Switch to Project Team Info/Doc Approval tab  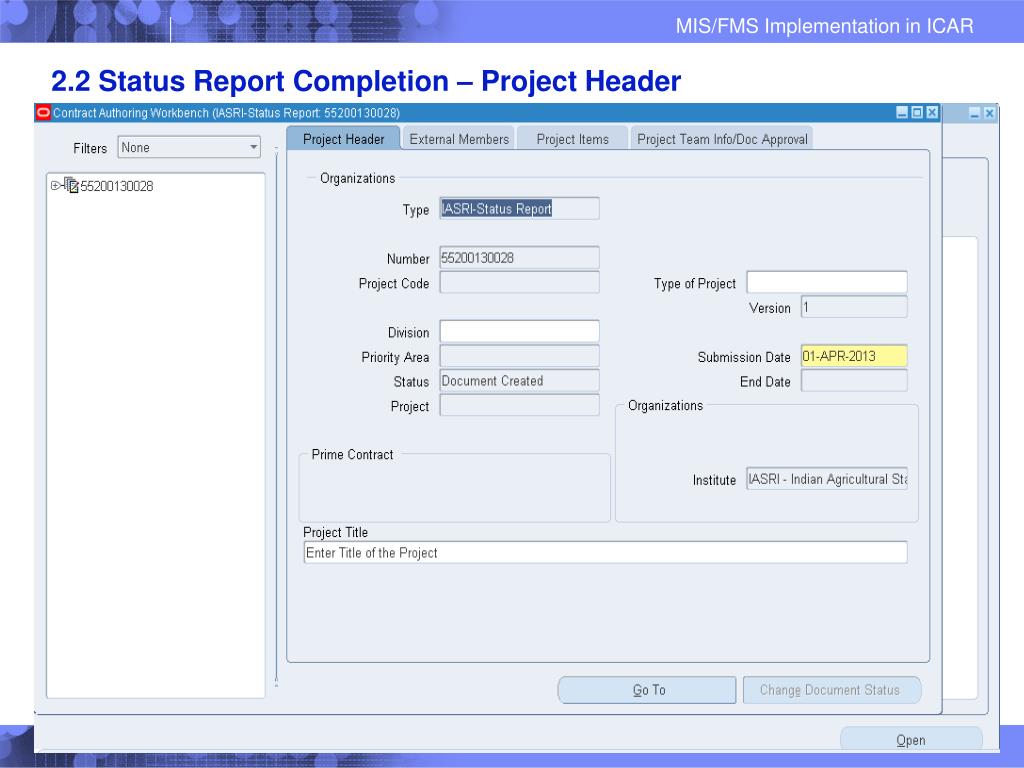722,139
